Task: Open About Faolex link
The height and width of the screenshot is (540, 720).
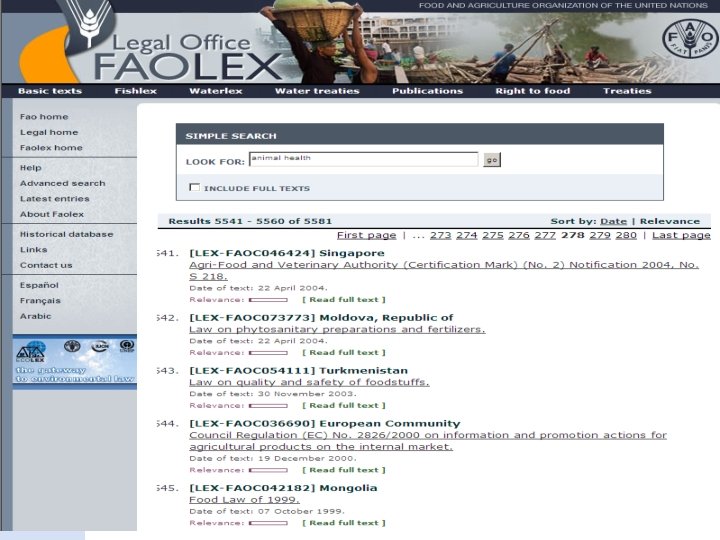Action: 52,214
